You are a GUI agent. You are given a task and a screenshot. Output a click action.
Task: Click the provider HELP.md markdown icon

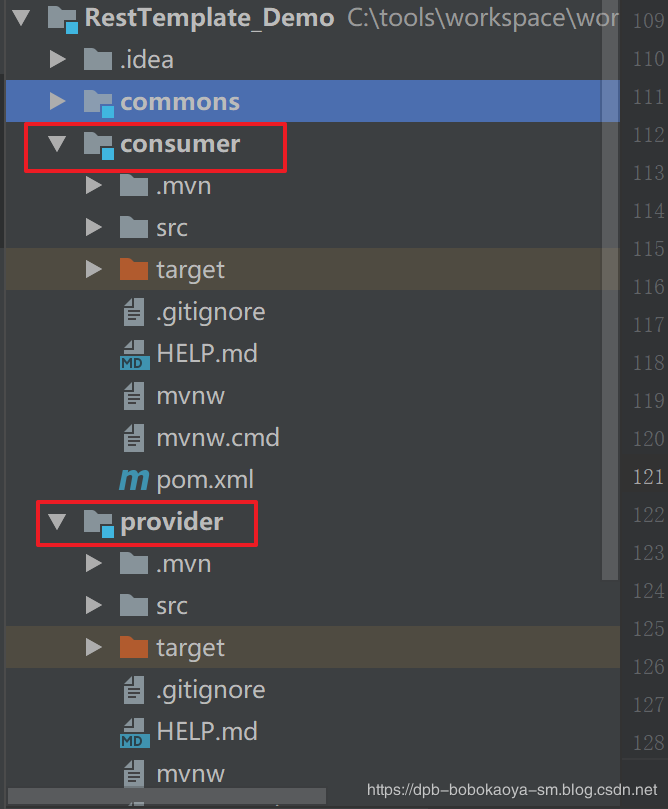pos(133,733)
